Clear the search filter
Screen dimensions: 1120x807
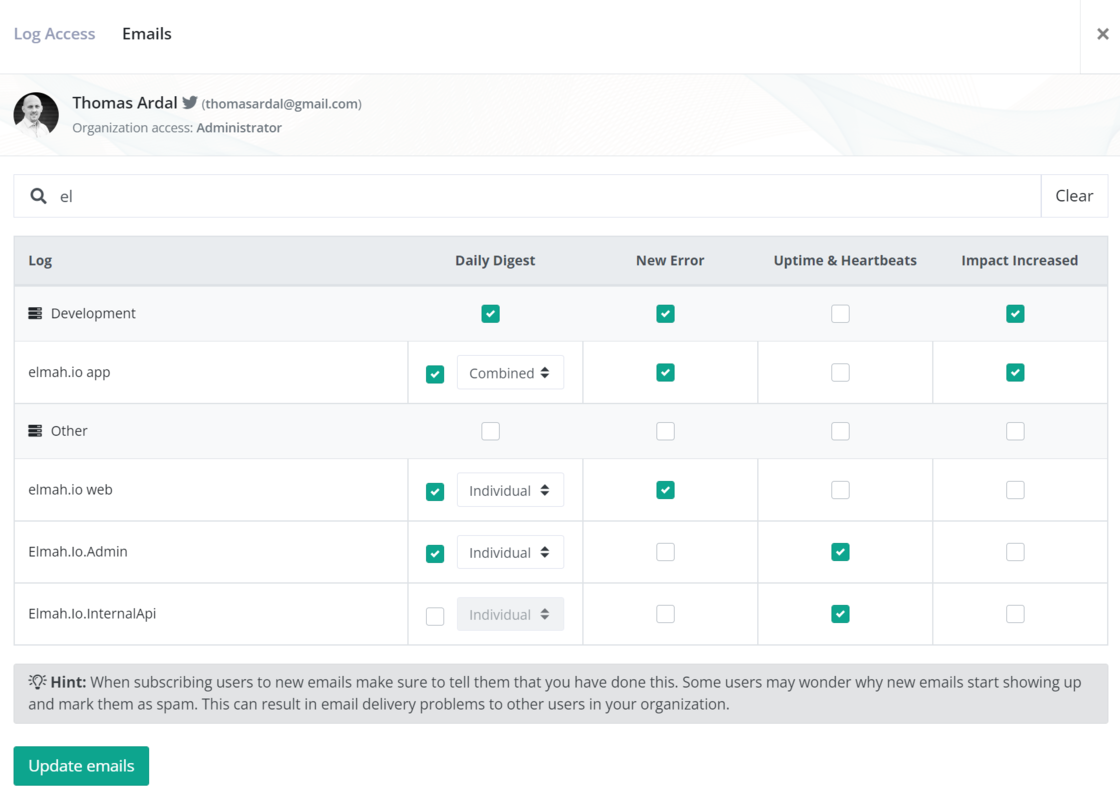(1074, 196)
